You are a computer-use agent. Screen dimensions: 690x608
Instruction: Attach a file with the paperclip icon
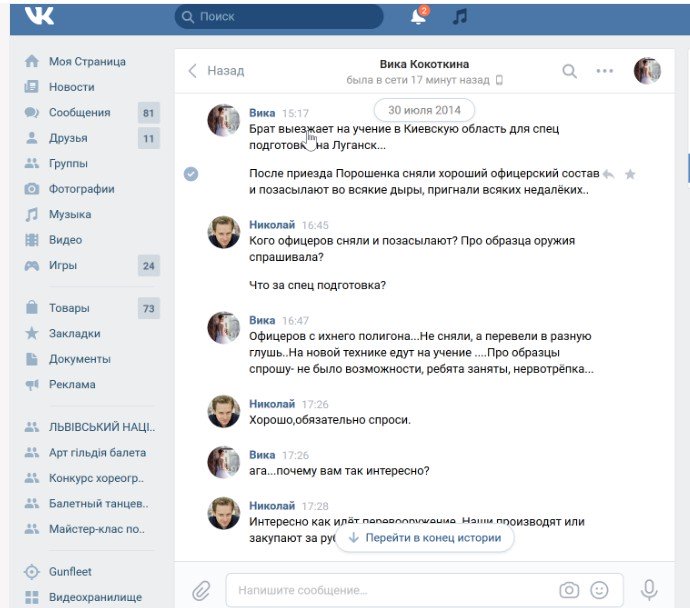pyautogui.click(x=201, y=589)
